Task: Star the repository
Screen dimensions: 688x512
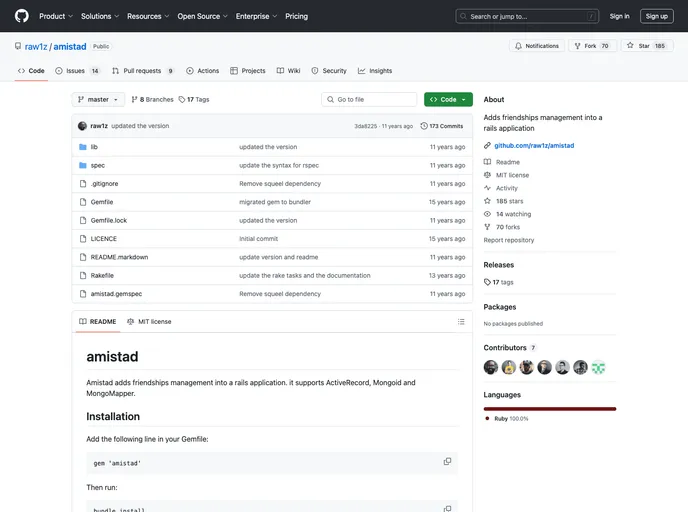Action: [647, 46]
